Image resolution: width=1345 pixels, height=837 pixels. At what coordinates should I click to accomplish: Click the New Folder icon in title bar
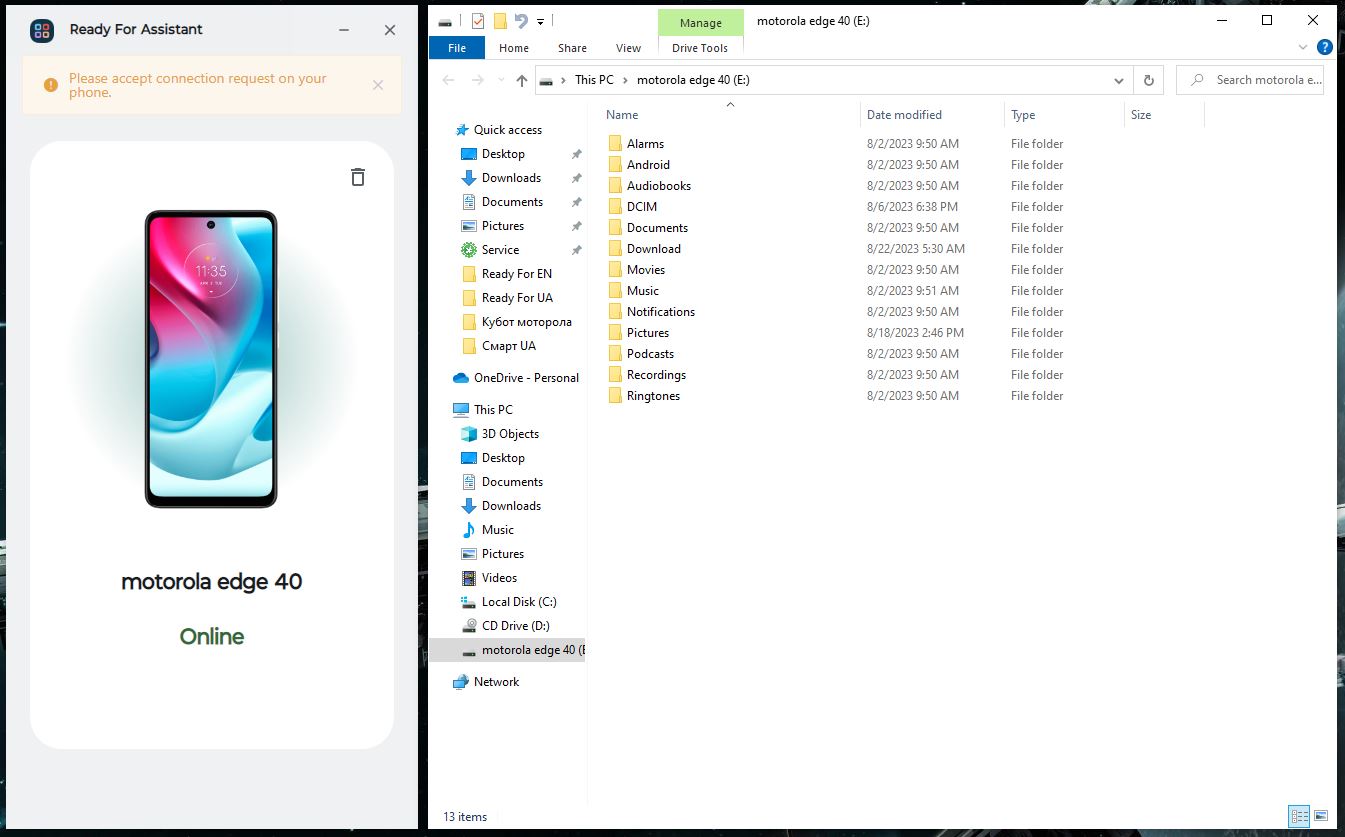pyautogui.click(x=500, y=21)
